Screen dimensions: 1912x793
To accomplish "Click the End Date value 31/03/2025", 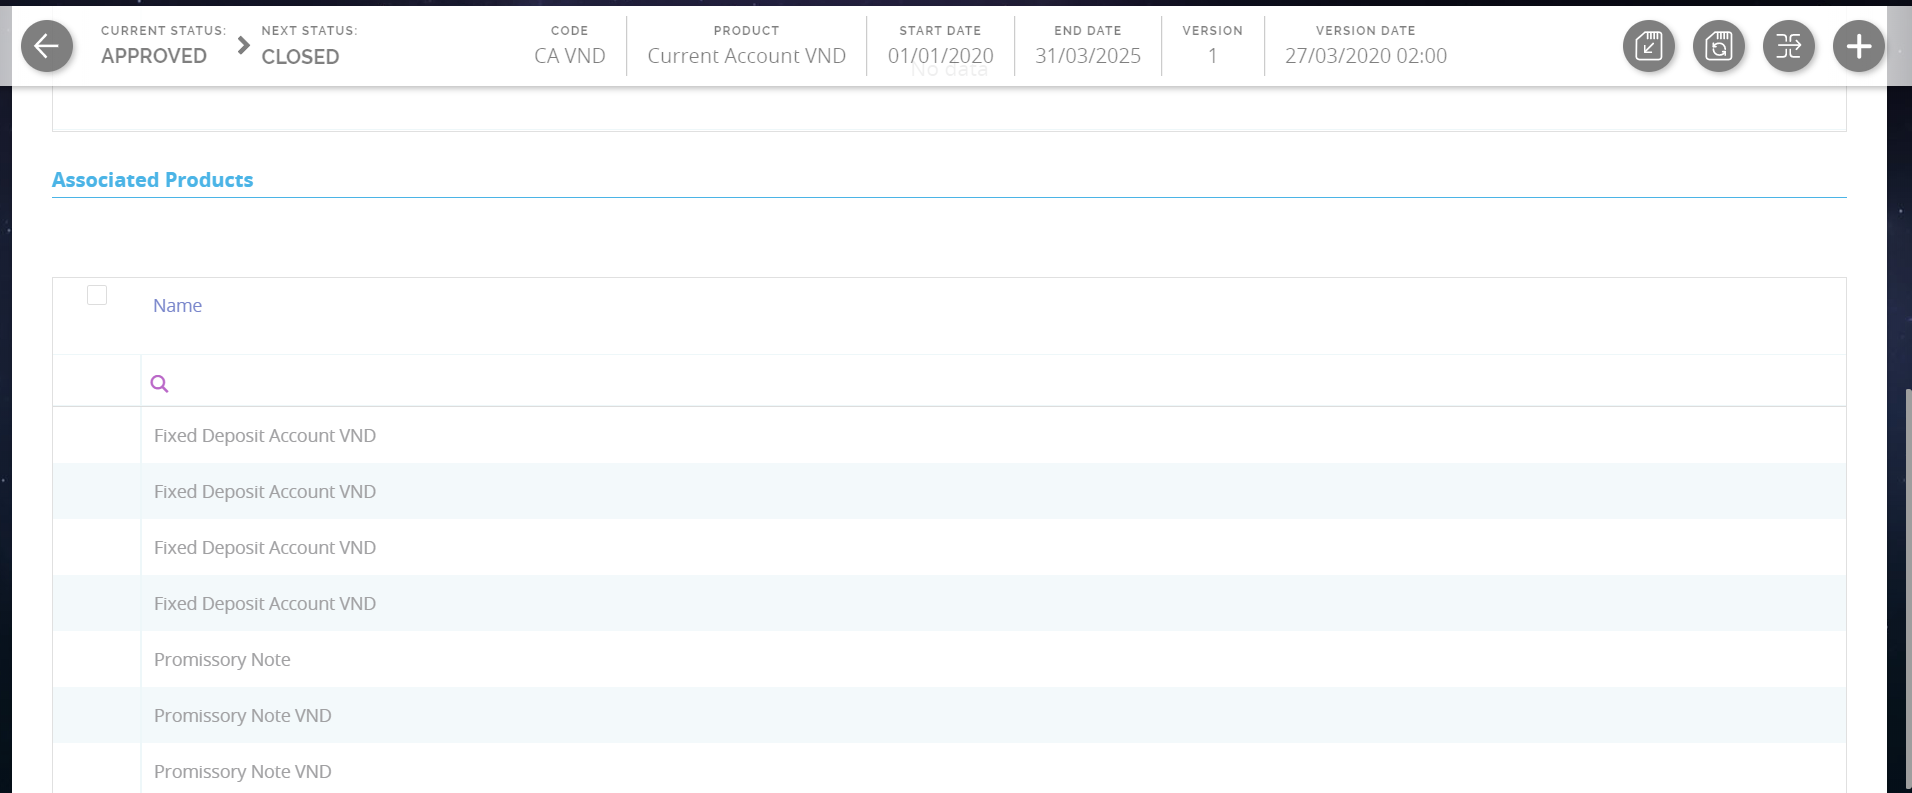I will [x=1087, y=56].
